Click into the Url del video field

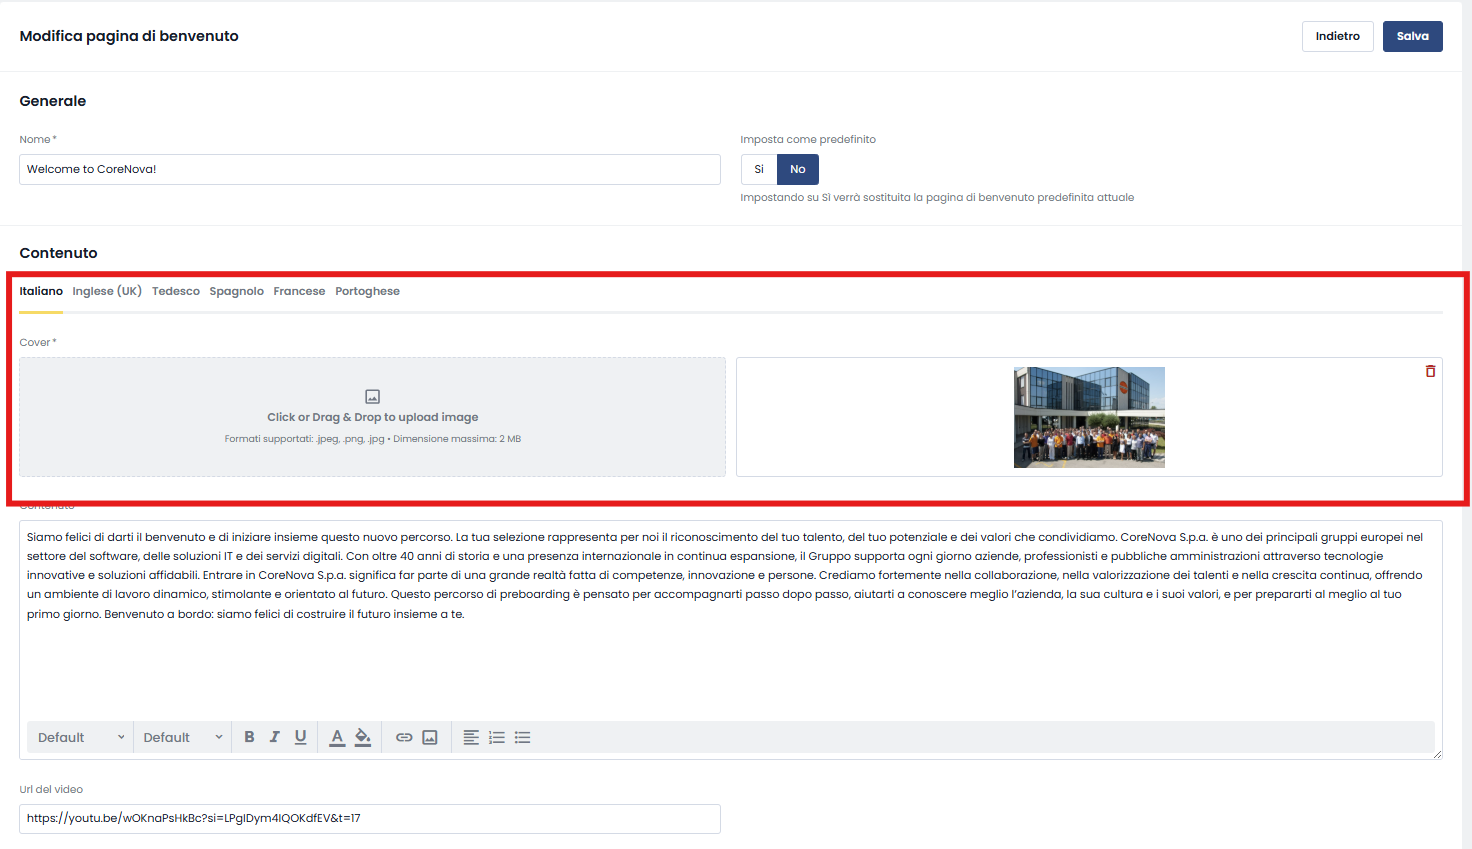[370, 818]
